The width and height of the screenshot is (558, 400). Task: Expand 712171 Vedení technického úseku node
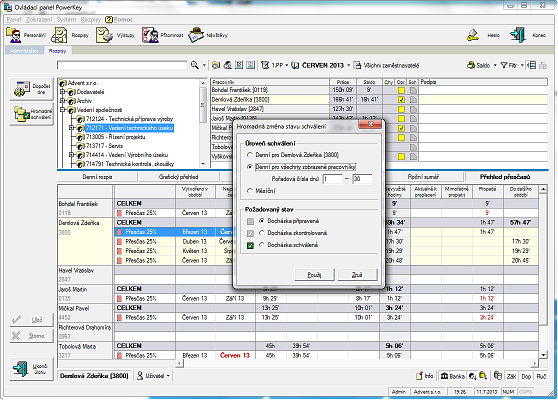(72, 128)
